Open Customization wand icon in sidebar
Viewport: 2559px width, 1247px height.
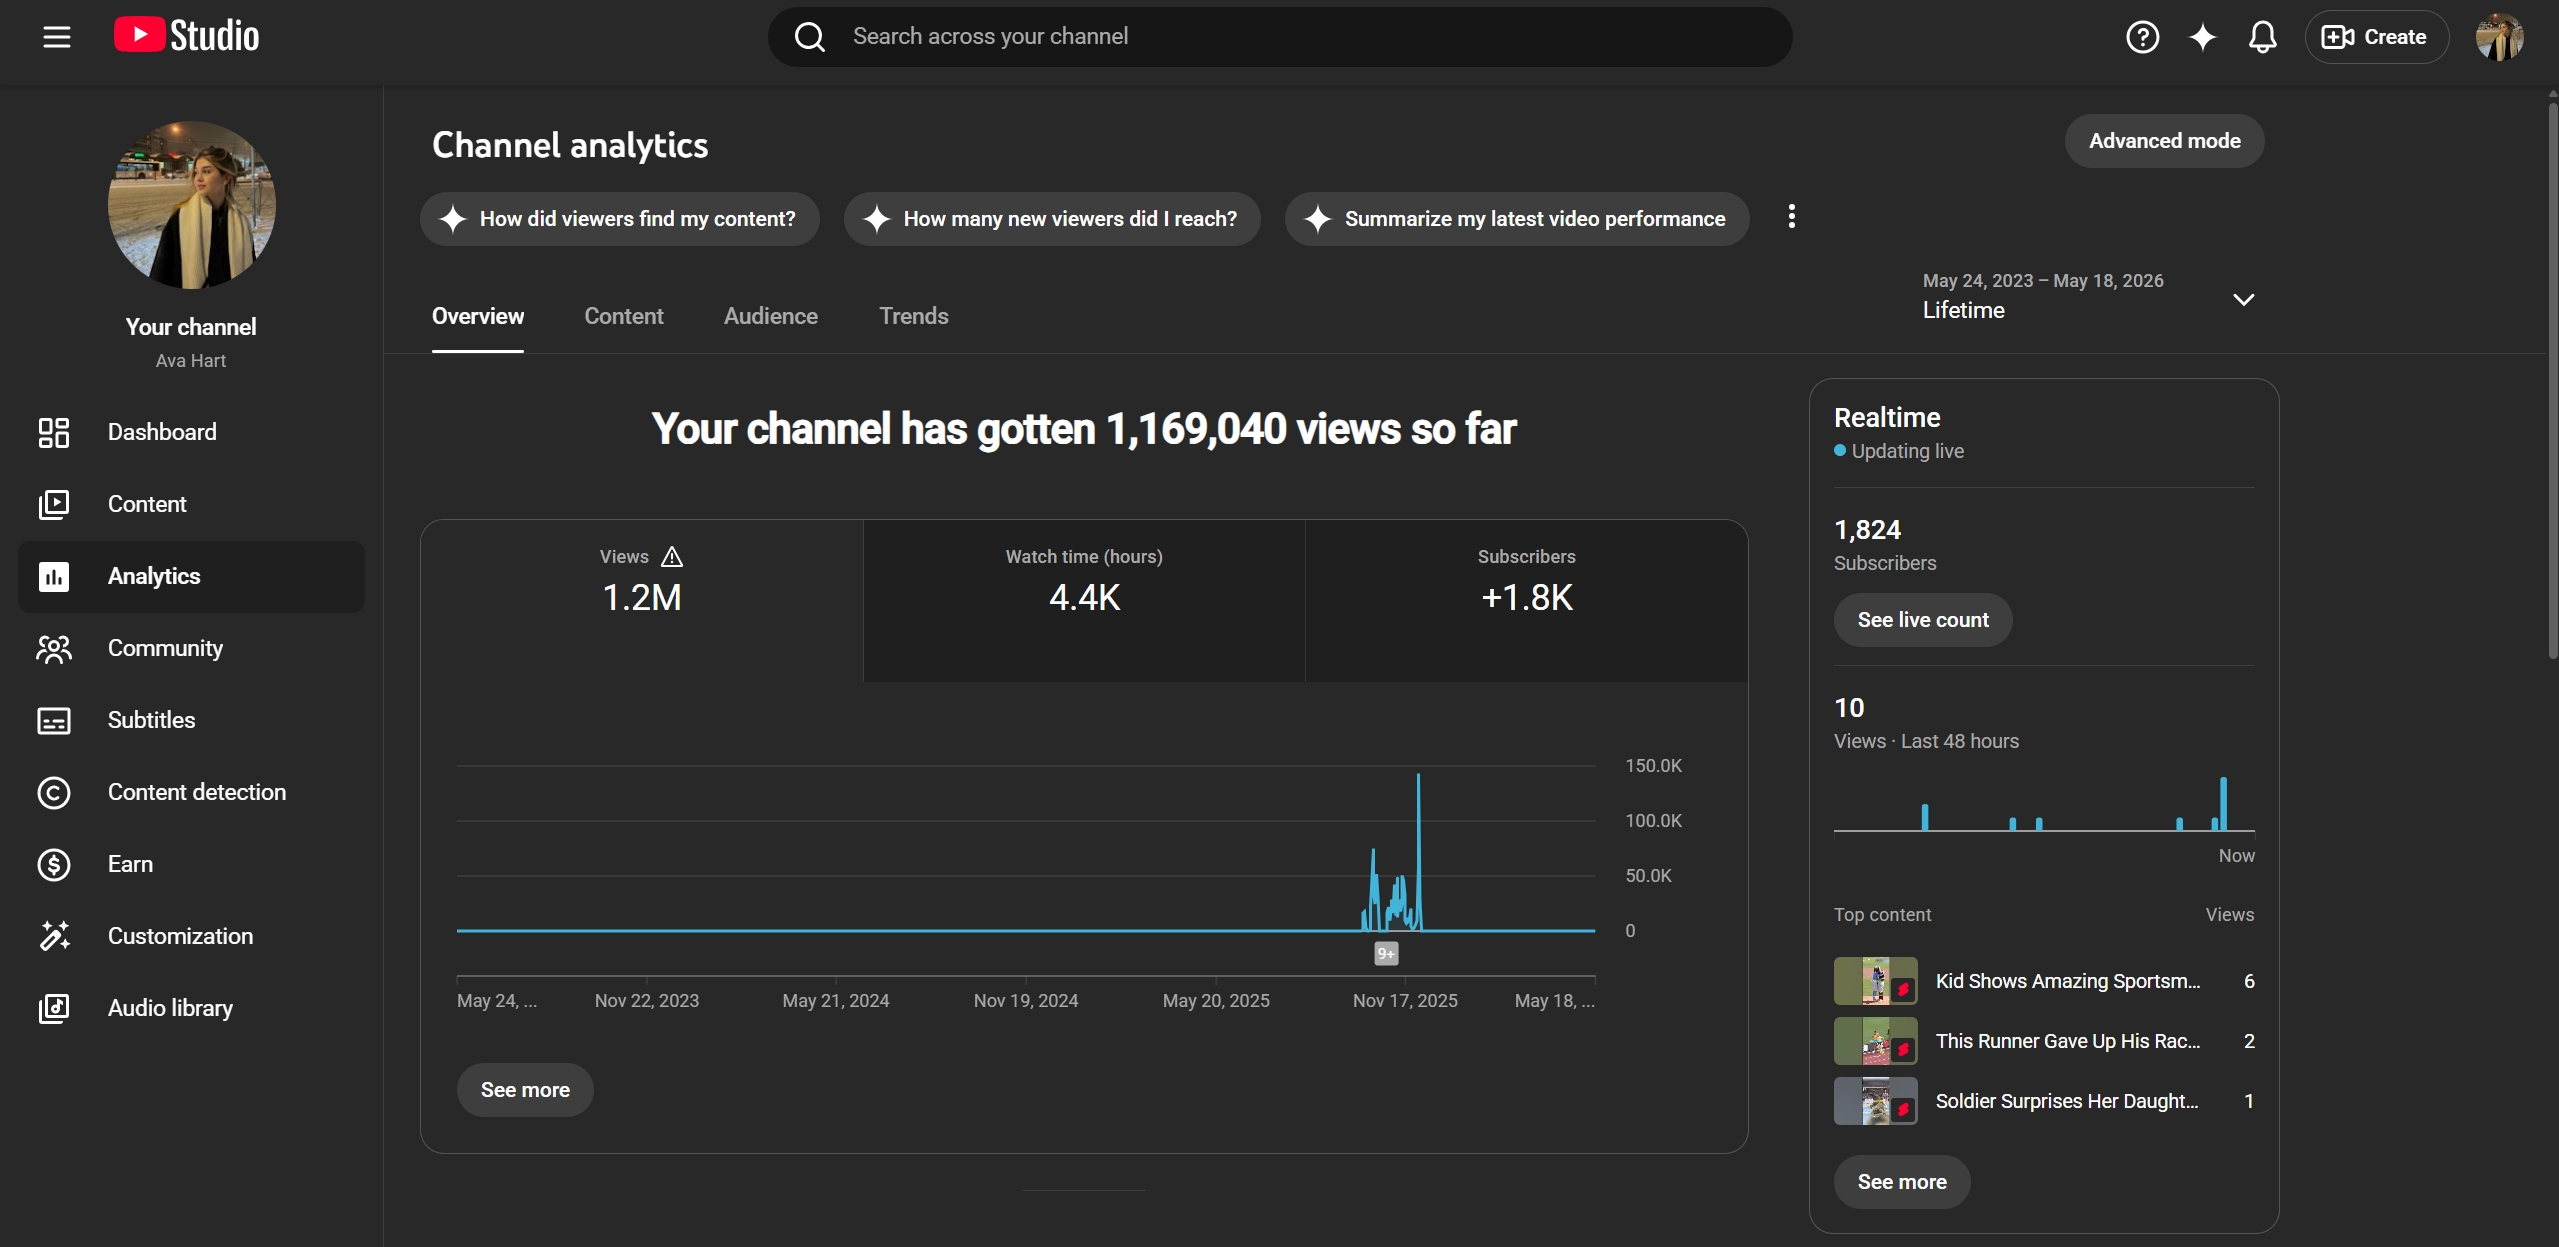[x=54, y=936]
